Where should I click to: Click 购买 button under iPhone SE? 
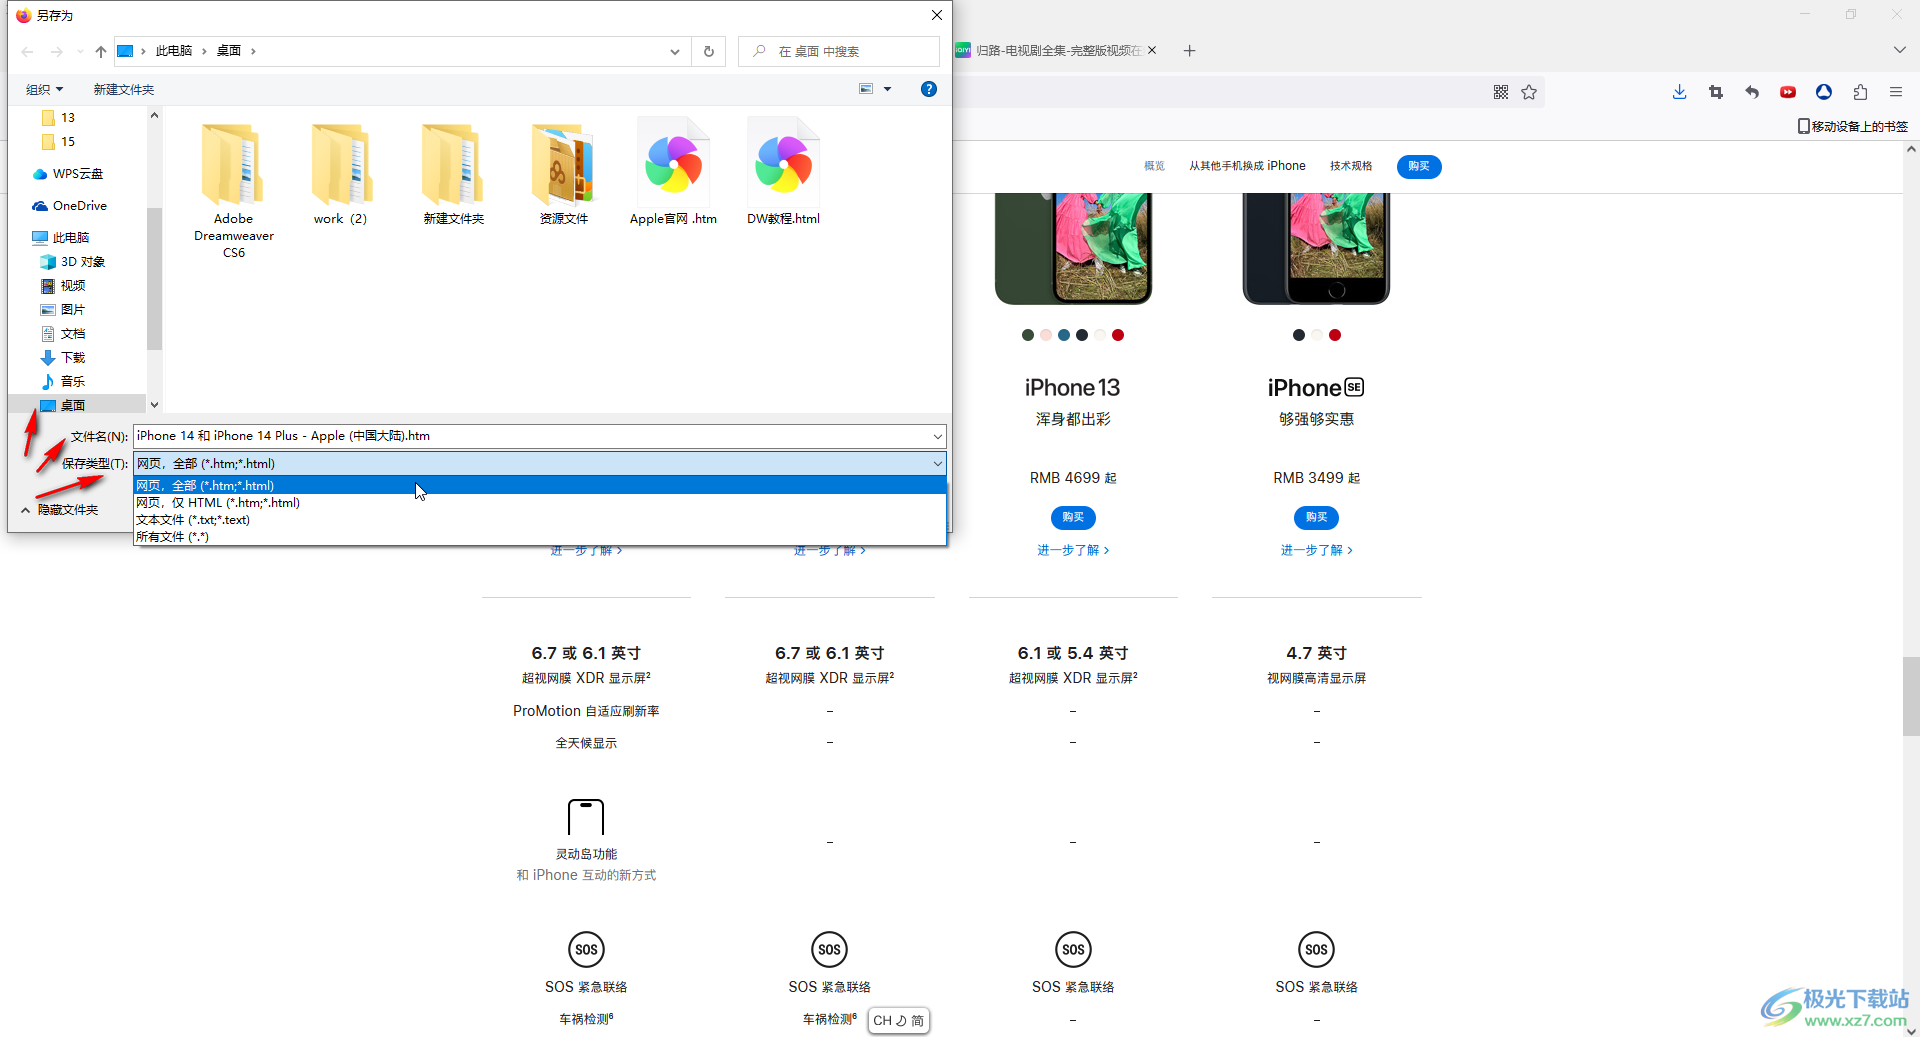point(1316,517)
